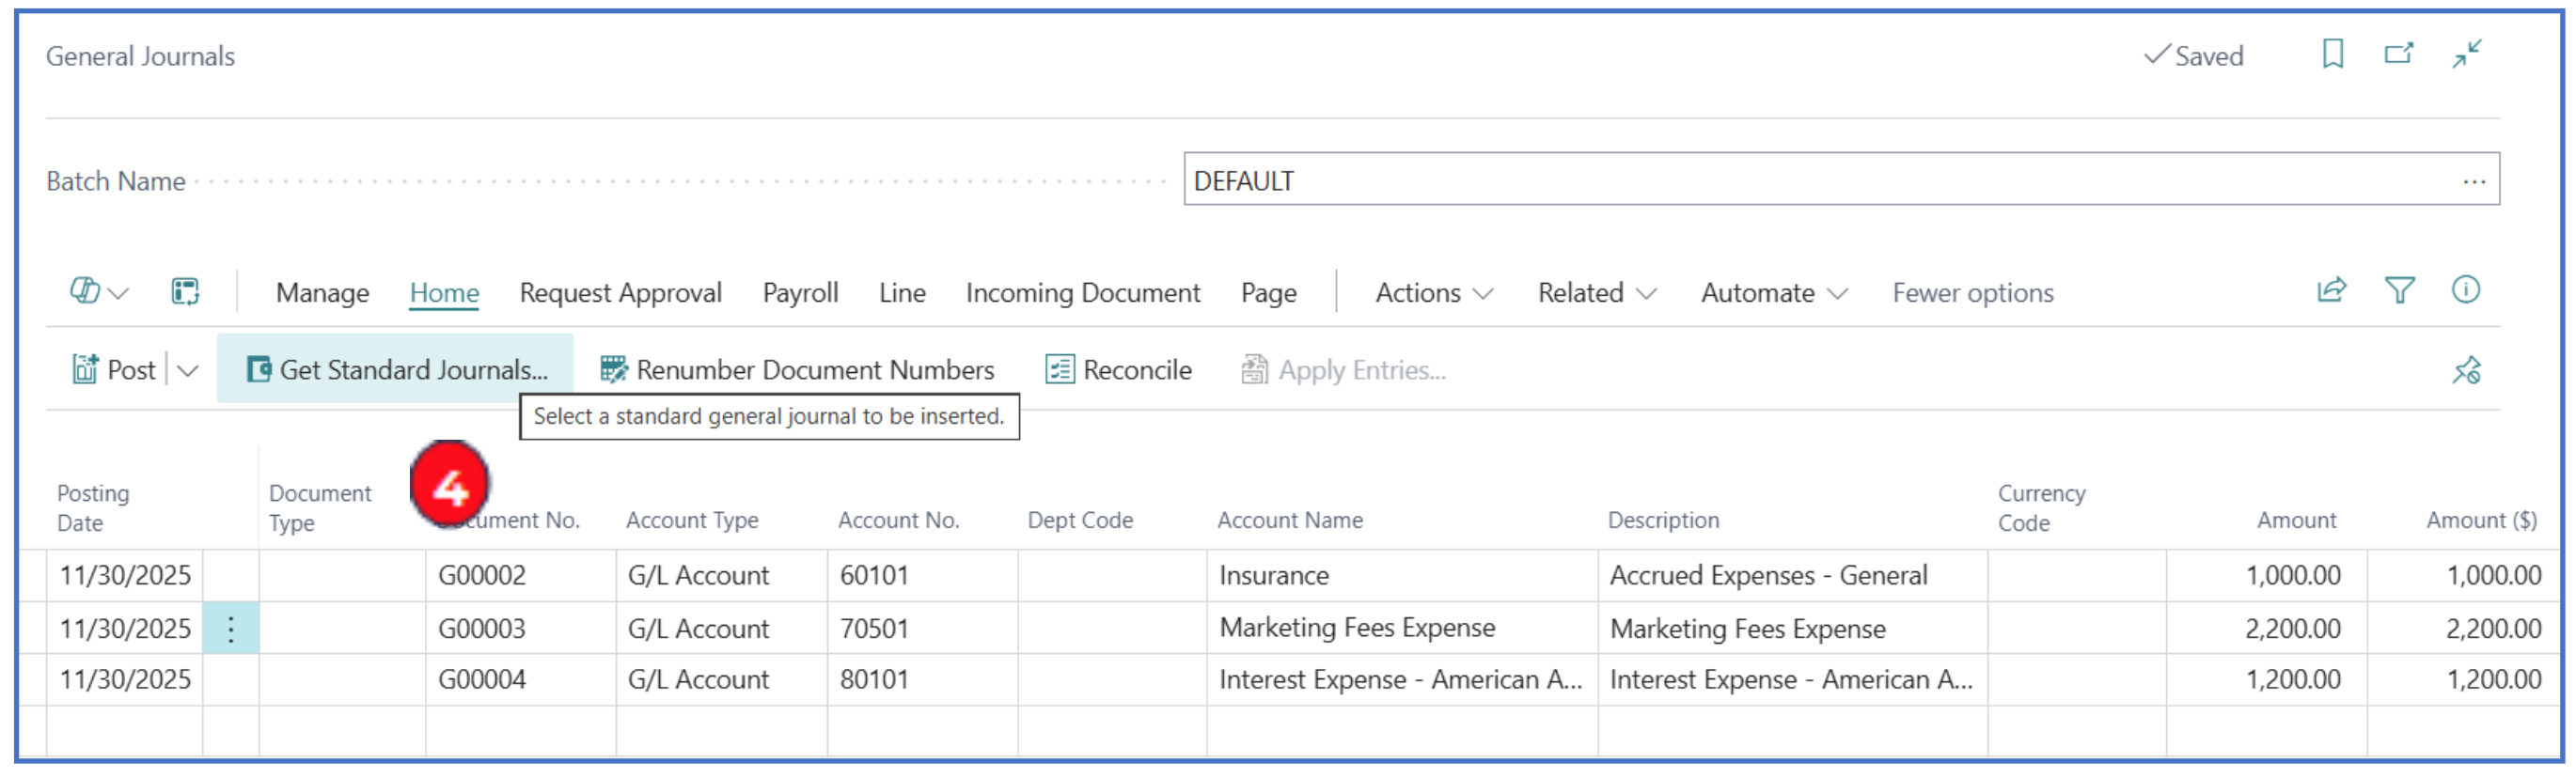Click the Batch Name lookup ellipsis
The width and height of the screenshot is (2576, 778).
point(2473,182)
